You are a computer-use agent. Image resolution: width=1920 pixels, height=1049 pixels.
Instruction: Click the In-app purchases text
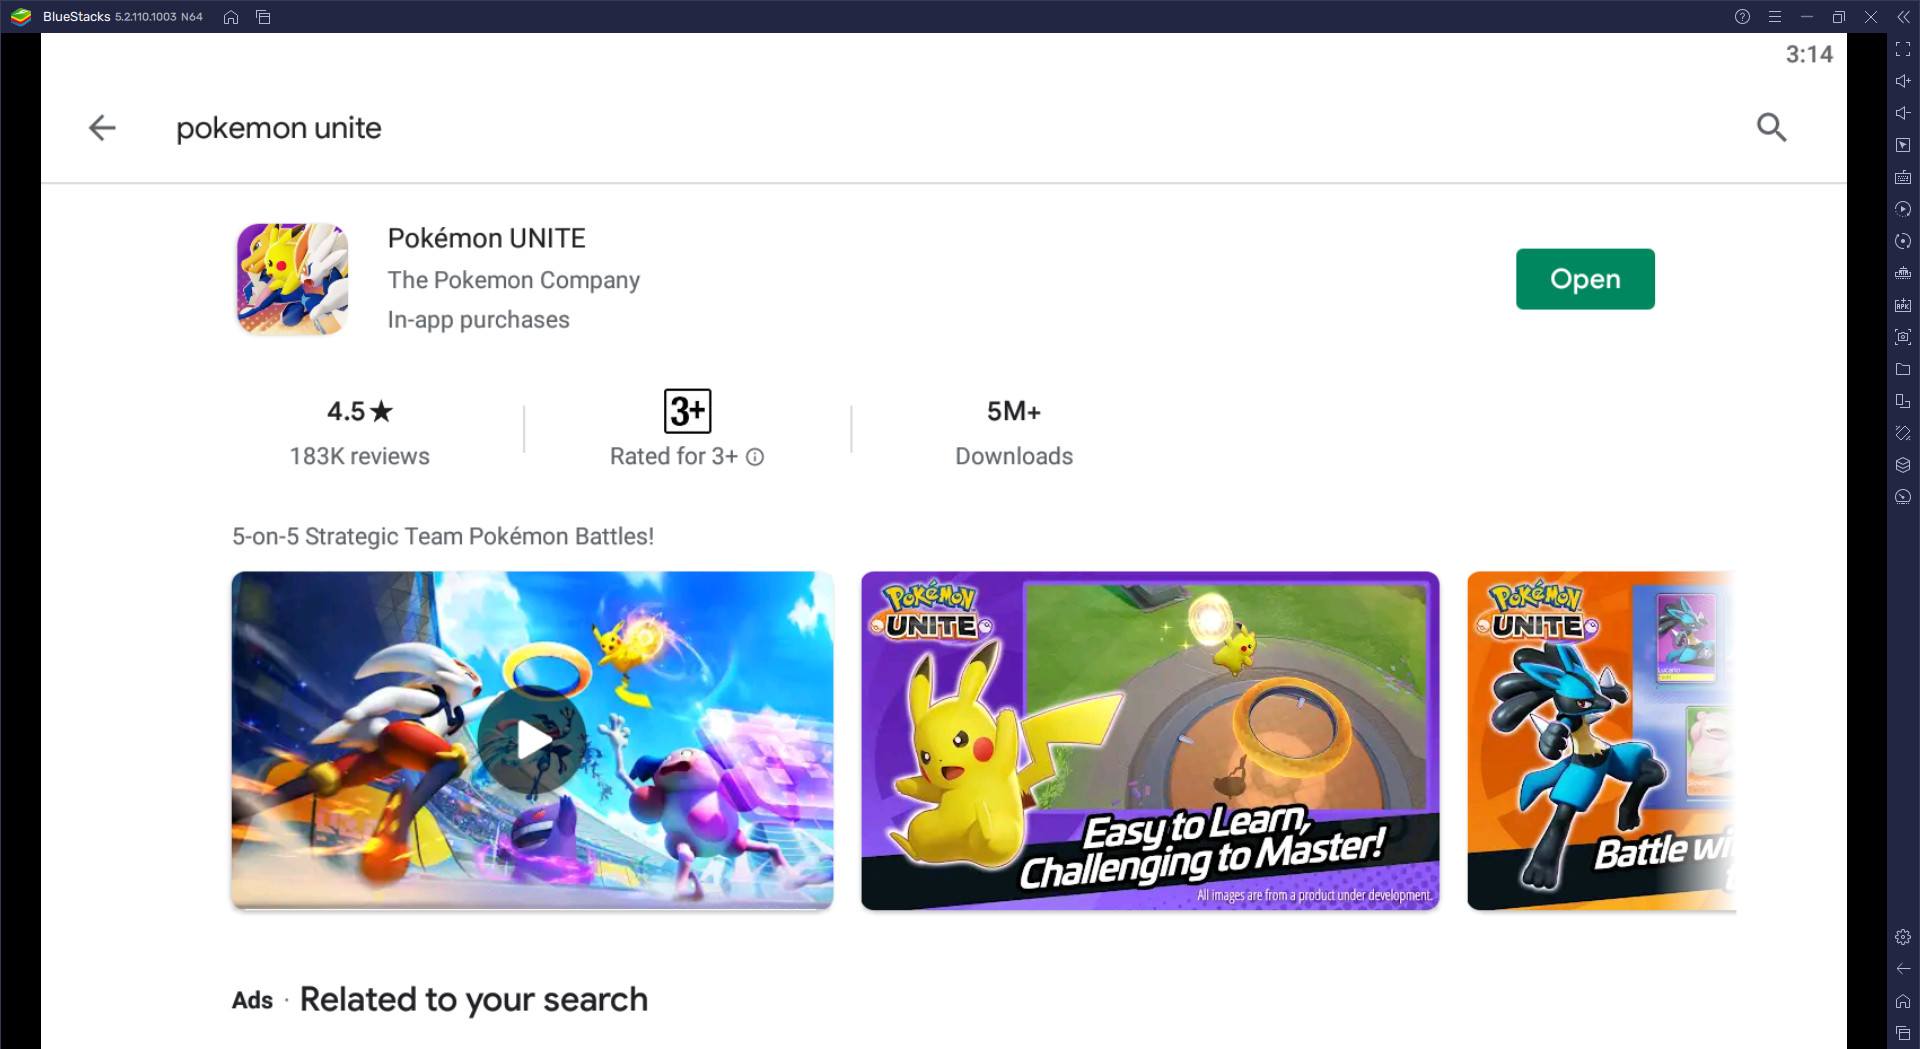pyautogui.click(x=478, y=320)
